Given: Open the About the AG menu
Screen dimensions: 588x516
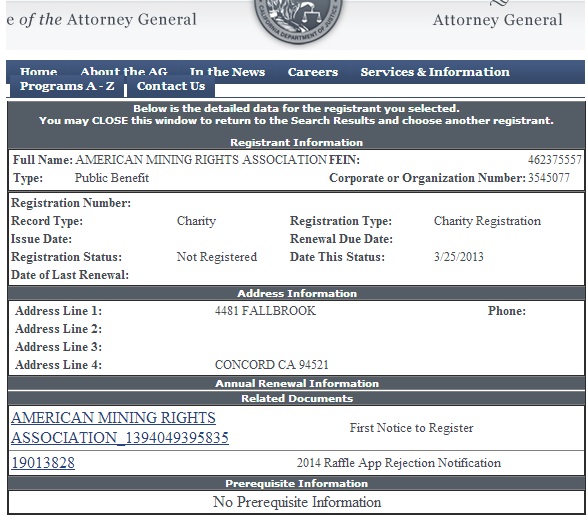Looking at the screenshot, I should coord(124,71).
